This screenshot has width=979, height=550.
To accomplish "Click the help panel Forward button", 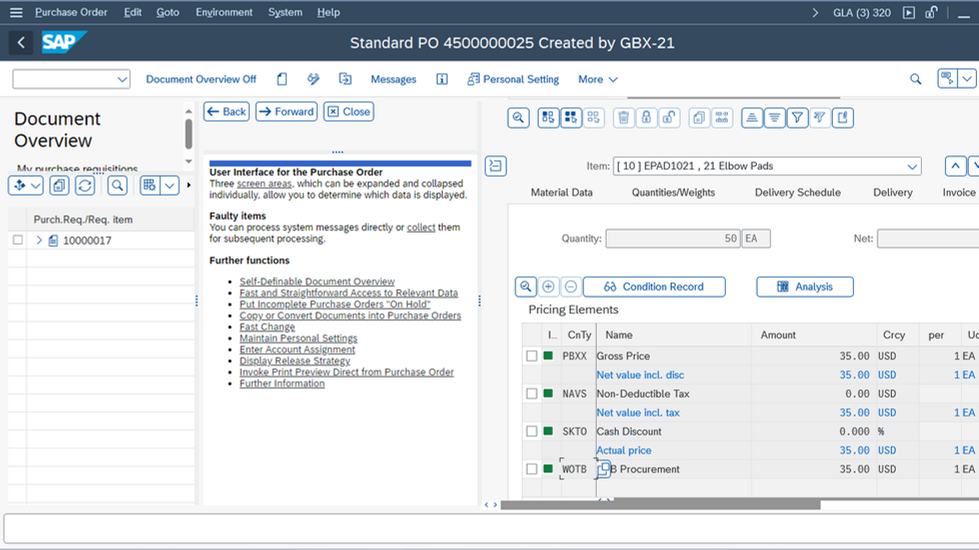I will click(286, 112).
